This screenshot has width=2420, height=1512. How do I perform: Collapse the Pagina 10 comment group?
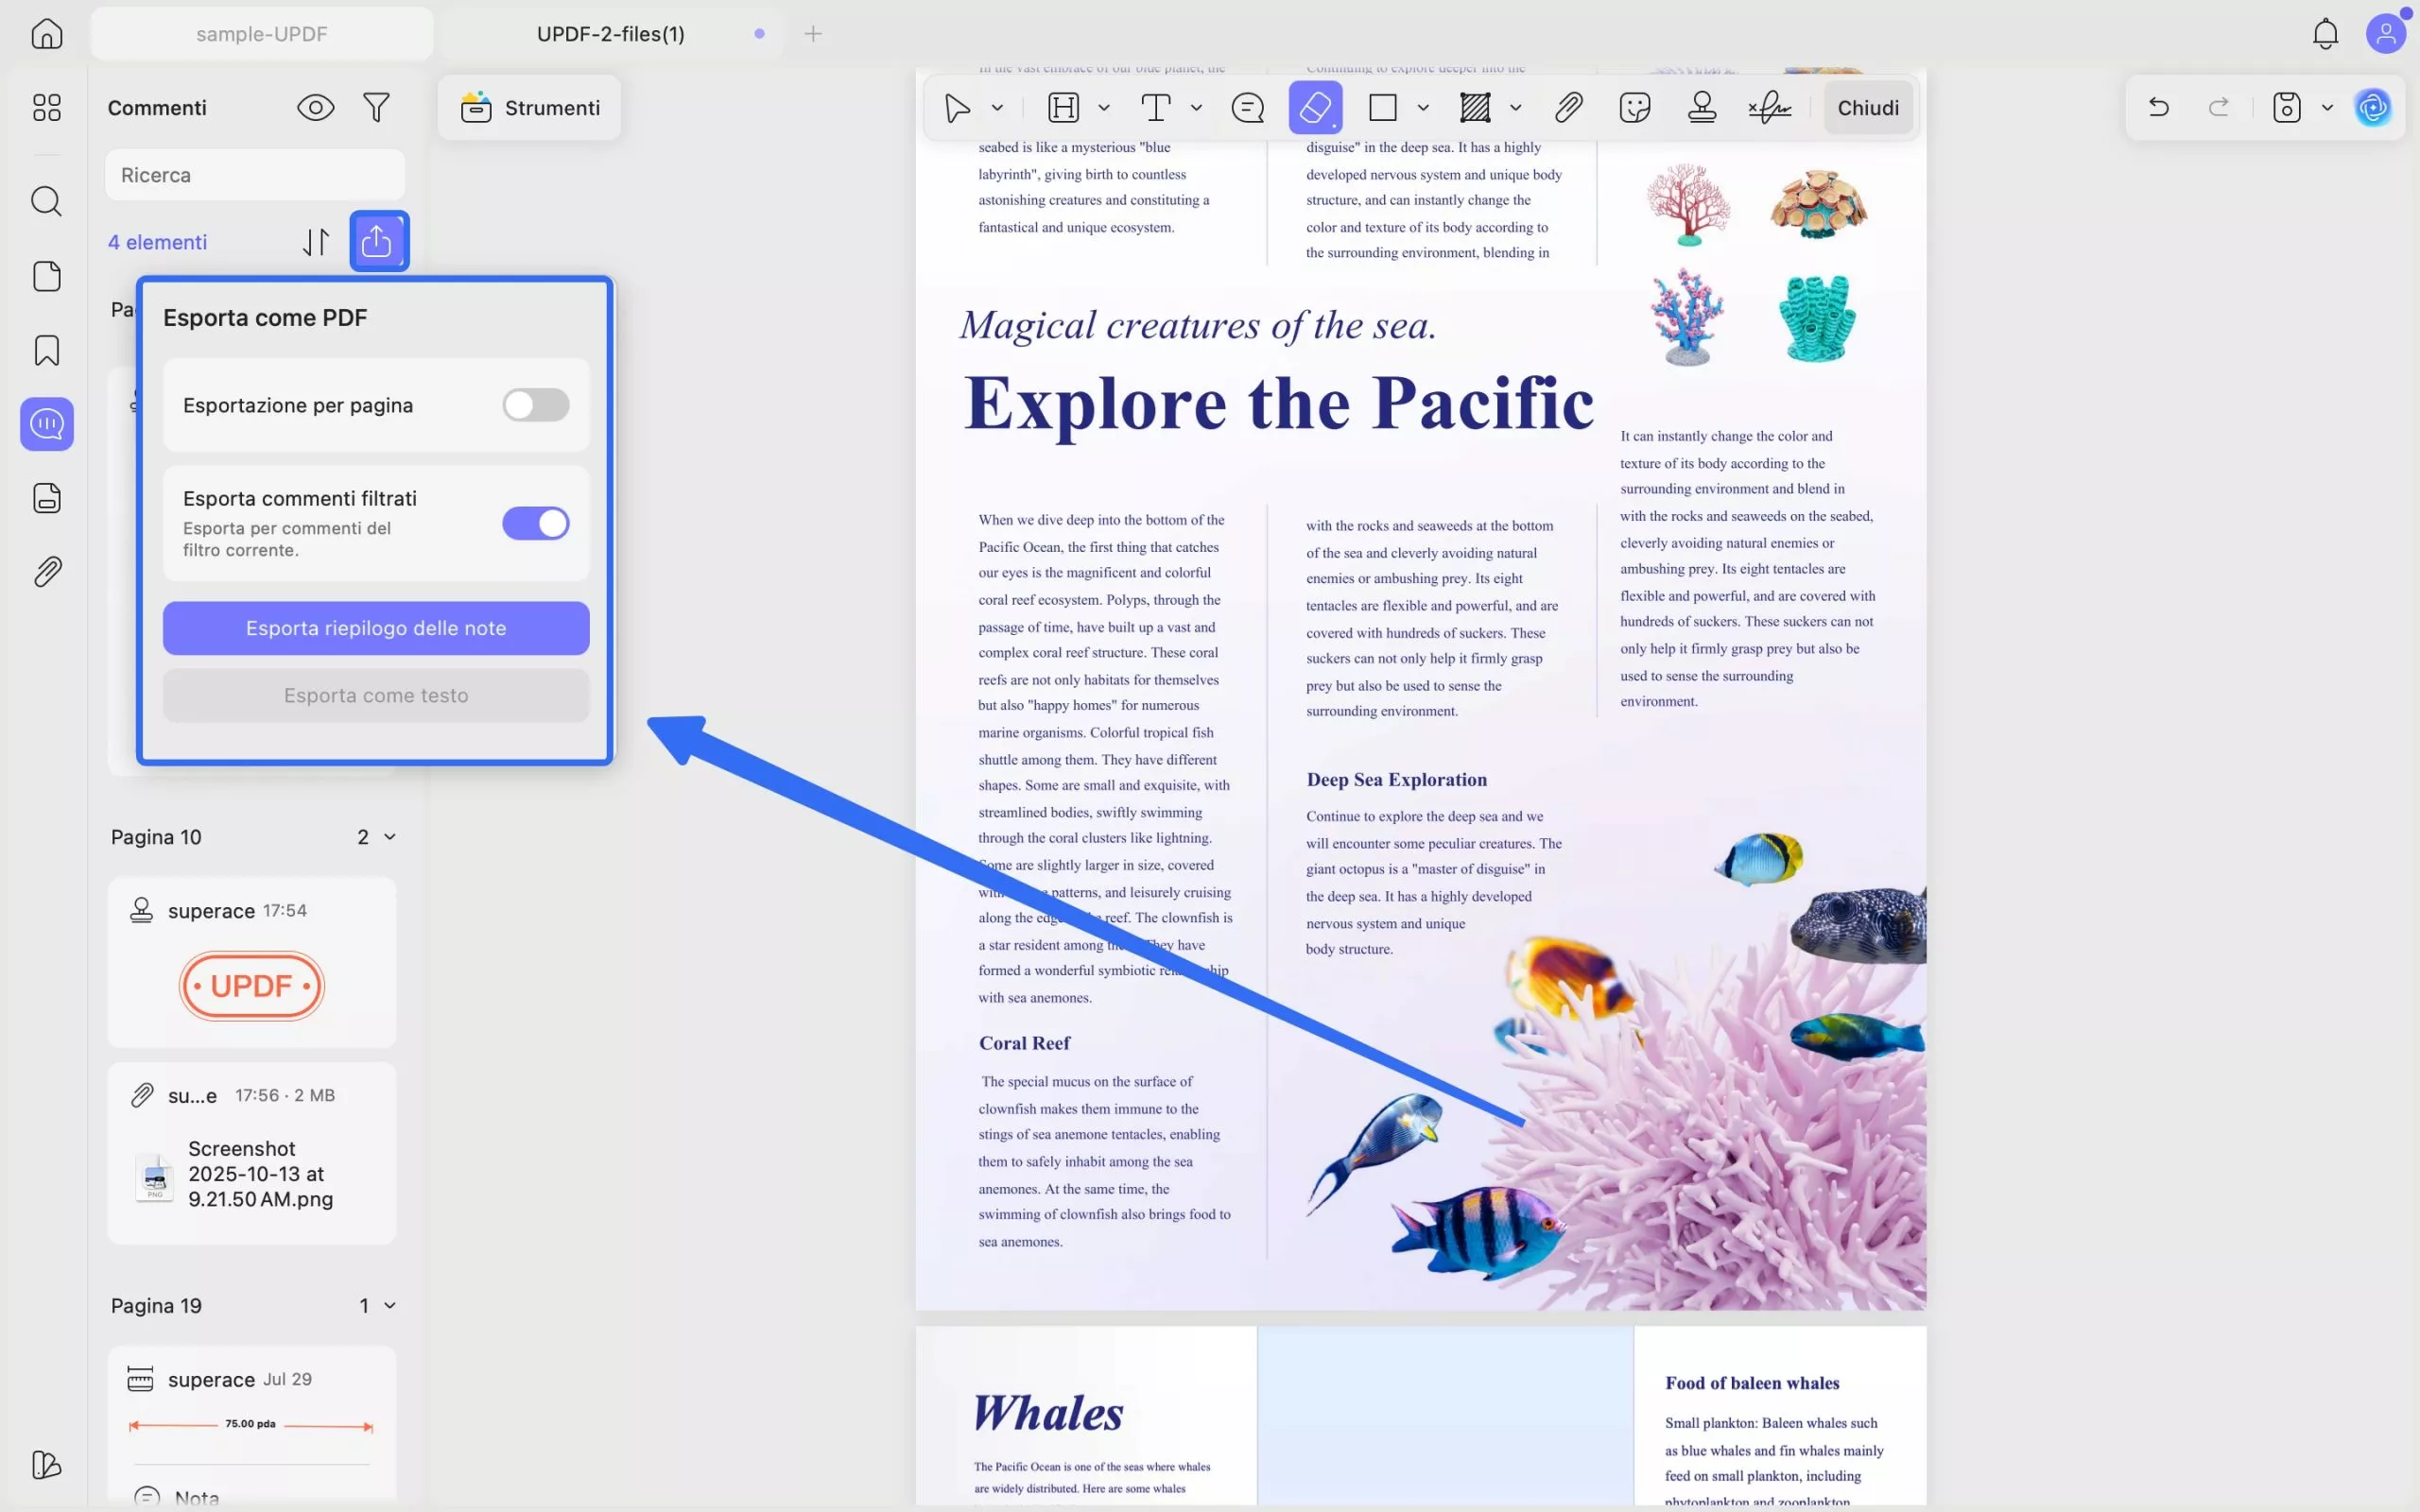(x=390, y=837)
